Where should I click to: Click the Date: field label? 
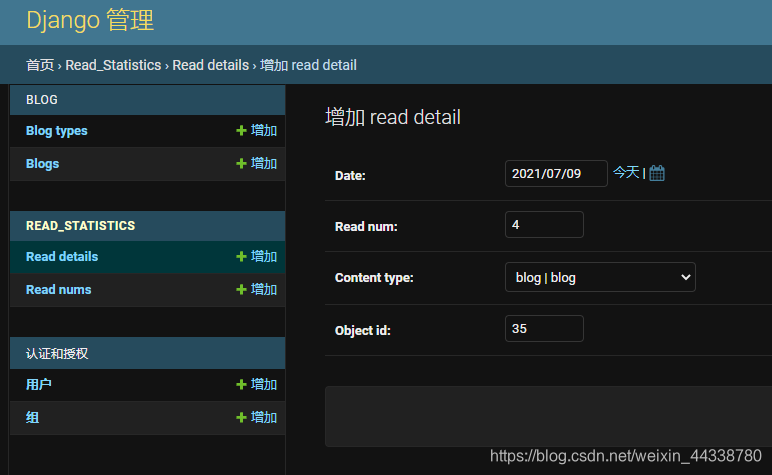point(350,176)
